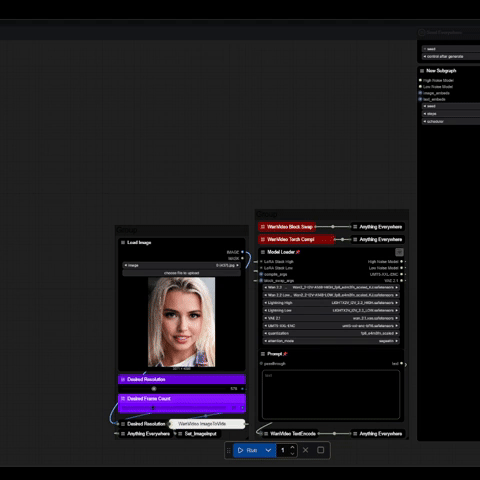Viewport: 480px width, 480px height.
Task: Click the square icon at the end of the run toolbar
Action: tap(321, 450)
